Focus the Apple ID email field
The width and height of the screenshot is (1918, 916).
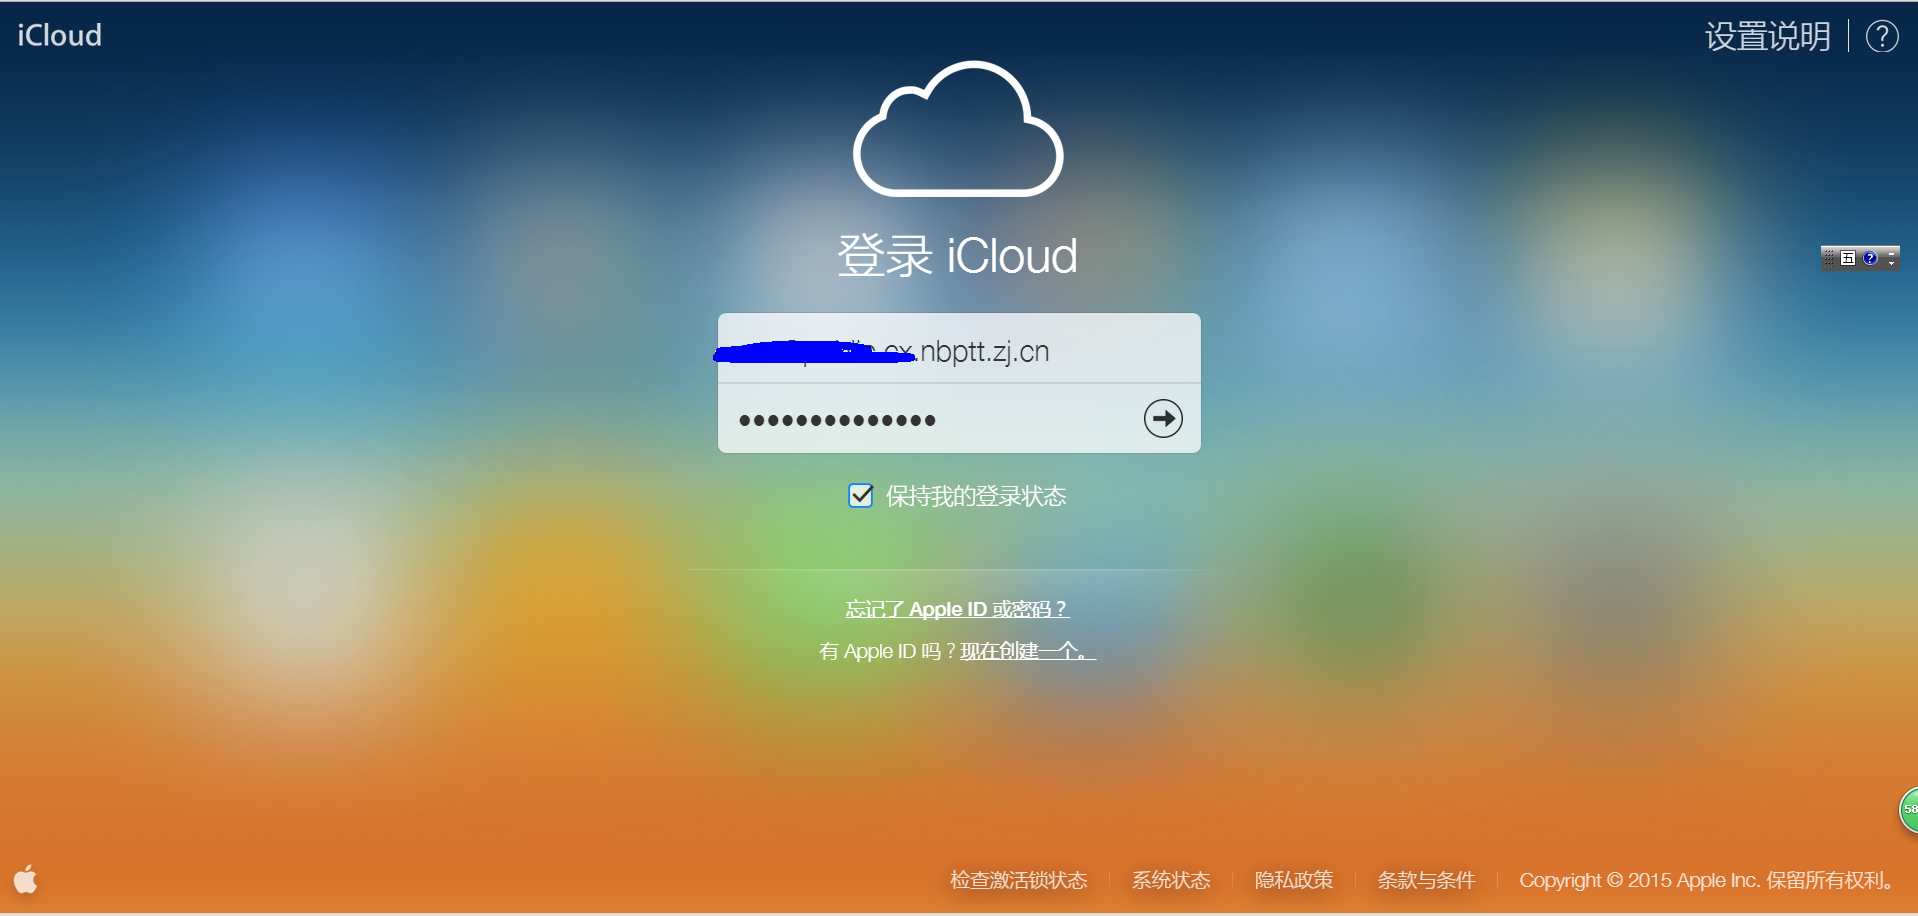[x=959, y=348]
